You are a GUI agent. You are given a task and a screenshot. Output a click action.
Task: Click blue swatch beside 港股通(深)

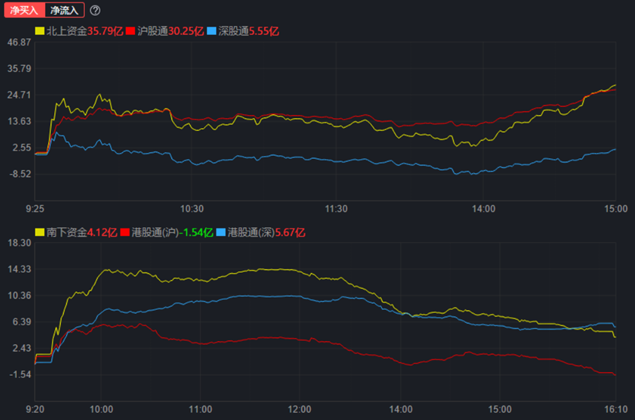coord(221,232)
